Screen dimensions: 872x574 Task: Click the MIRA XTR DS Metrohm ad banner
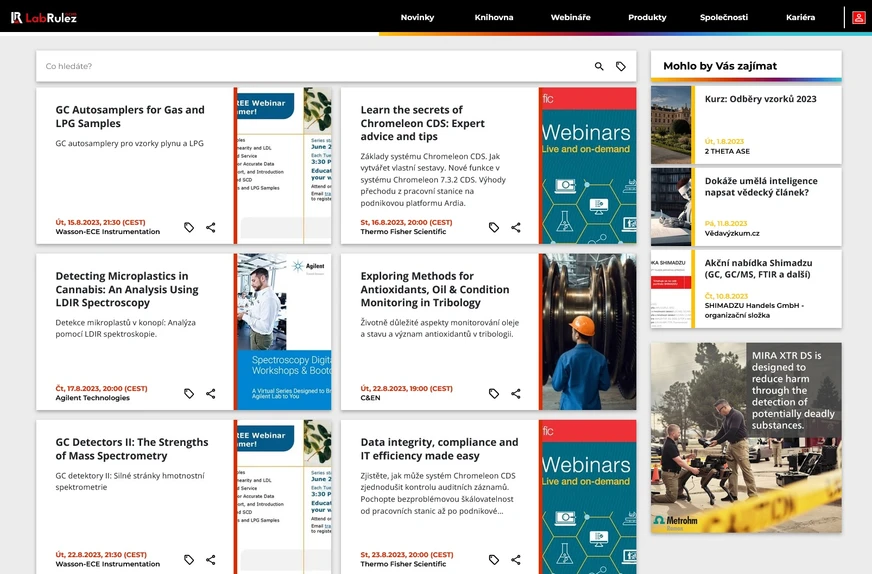[746, 438]
